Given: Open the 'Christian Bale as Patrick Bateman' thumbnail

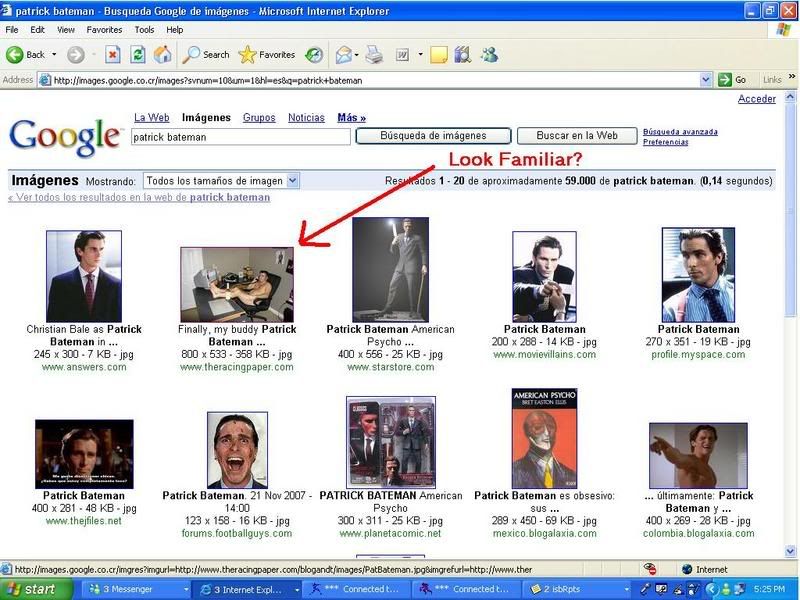Looking at the screenshot, I should (84, 276).
